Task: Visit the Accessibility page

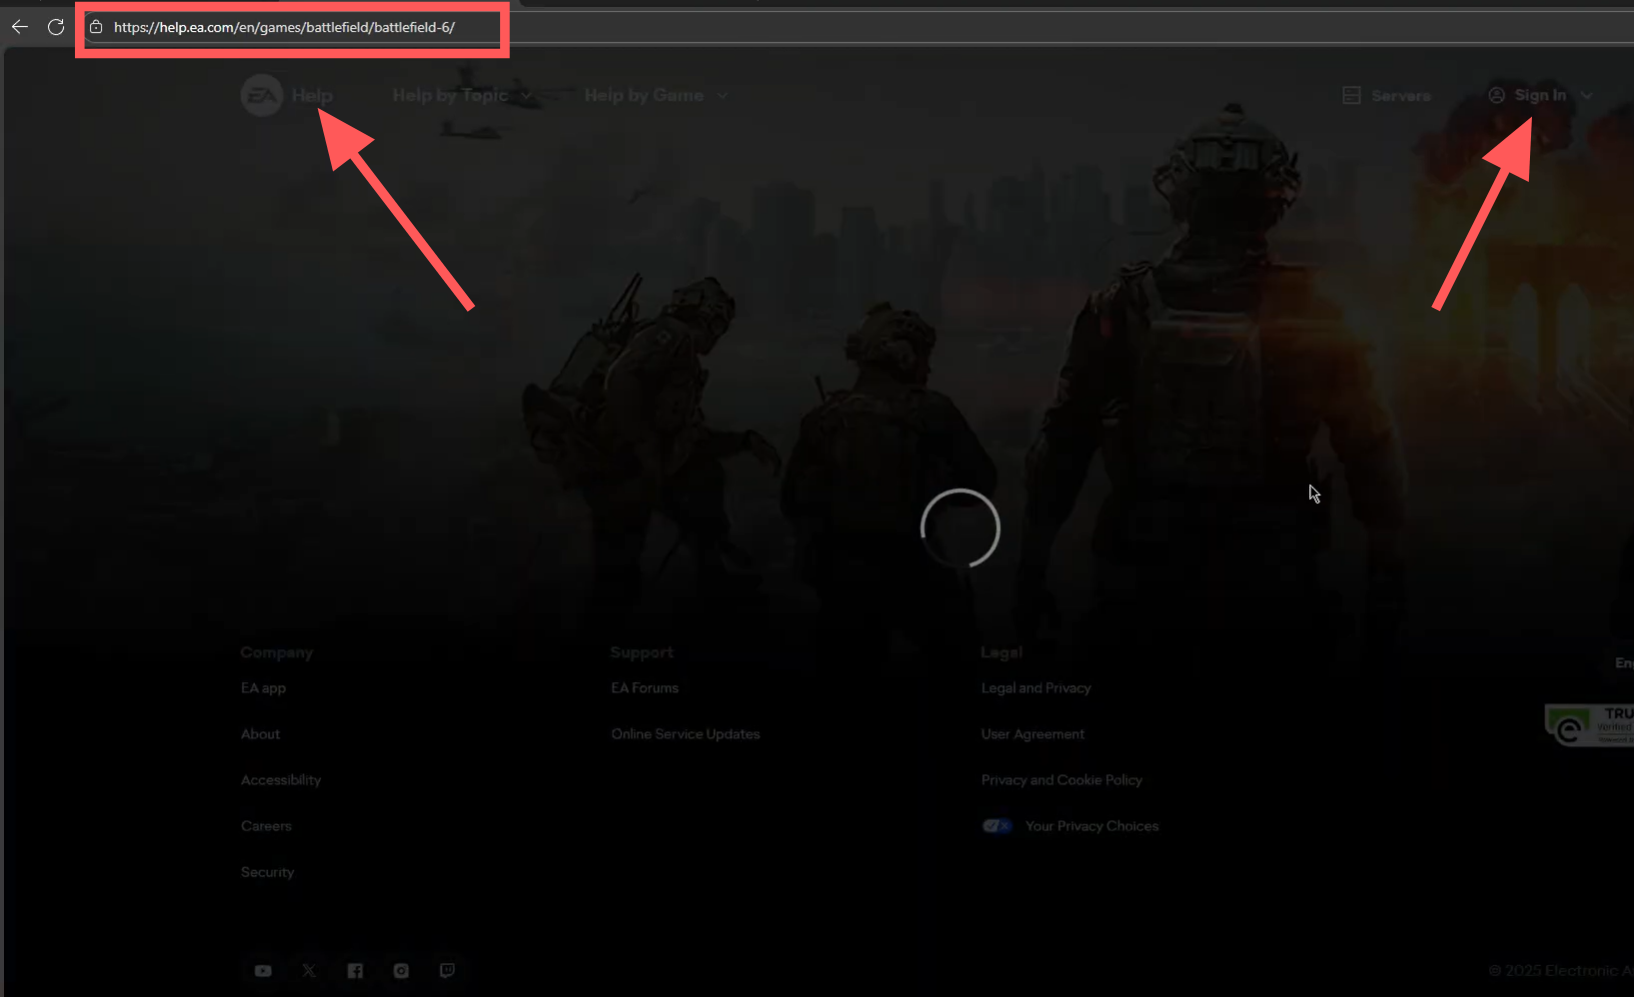Action: (x=281, y=780)
